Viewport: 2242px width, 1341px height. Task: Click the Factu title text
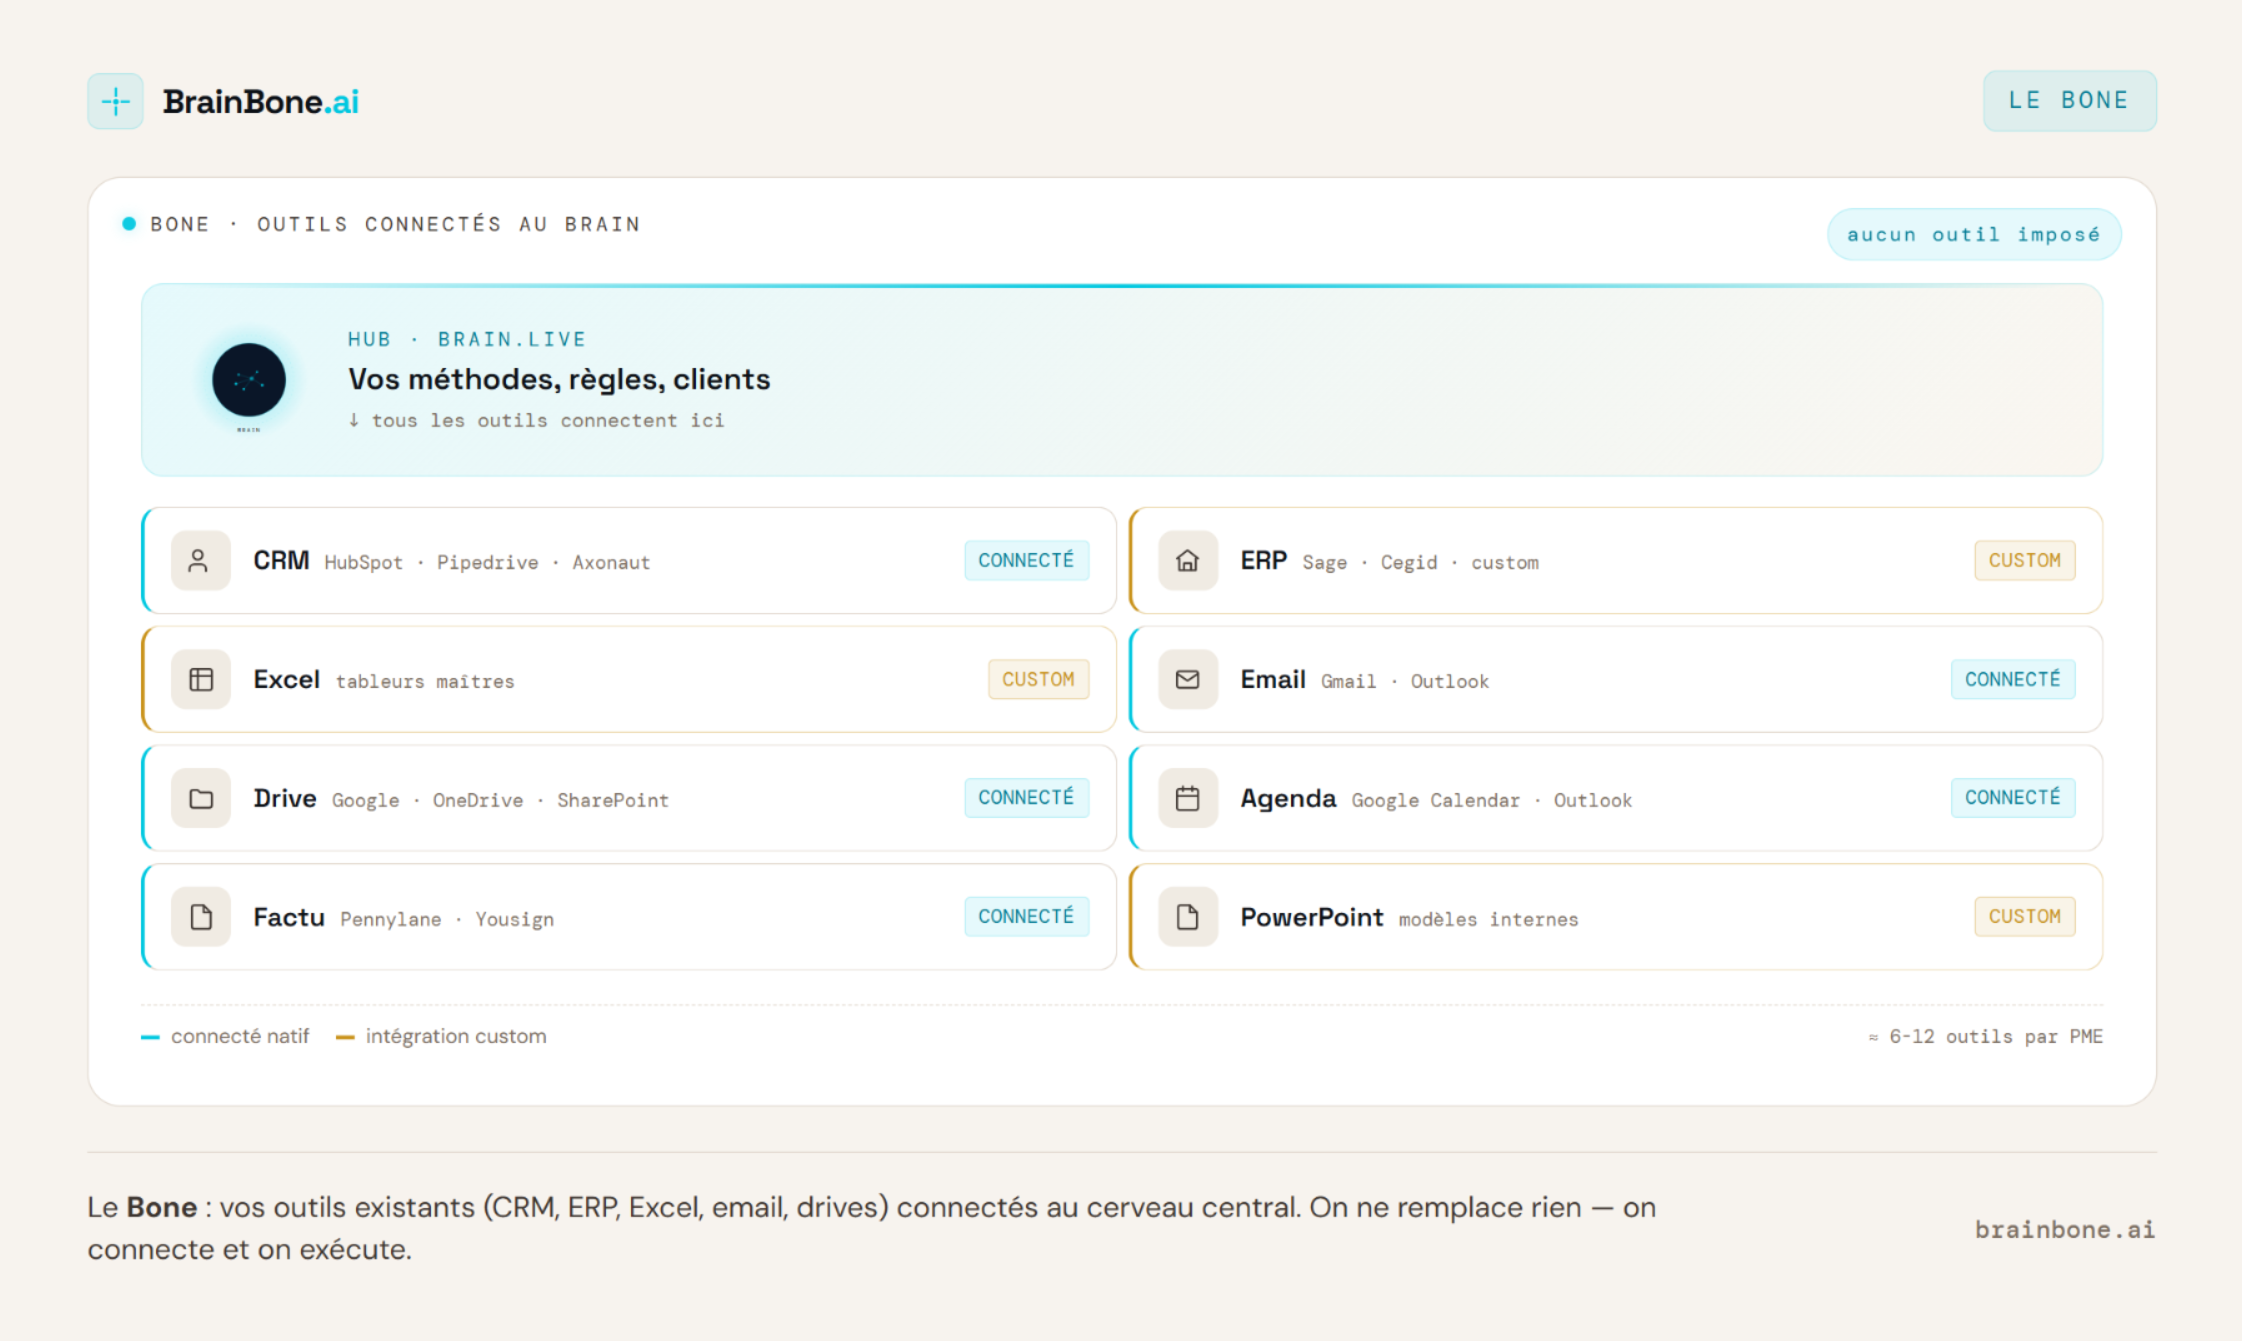[289, 917]
